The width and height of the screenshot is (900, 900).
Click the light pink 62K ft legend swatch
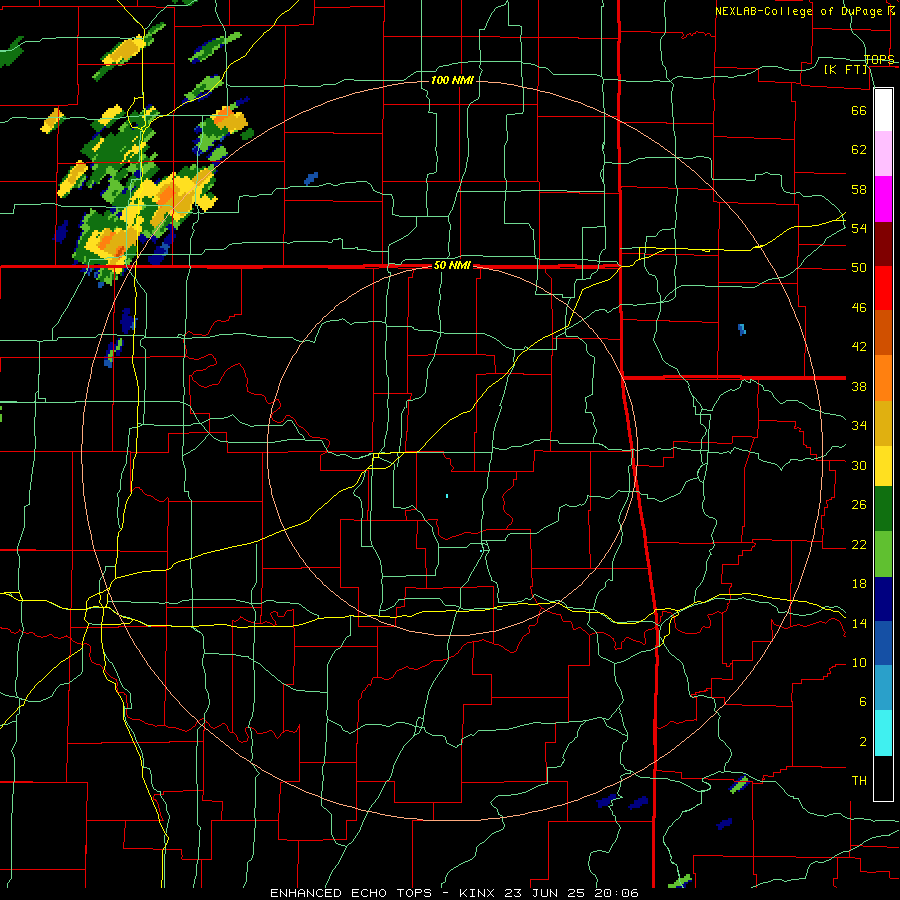click(x=883, y=154)
